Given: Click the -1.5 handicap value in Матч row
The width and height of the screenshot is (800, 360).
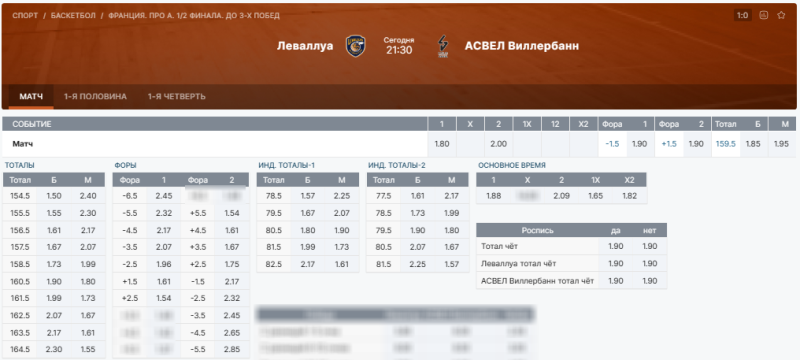Looking at the screenshot, I should (613, 144).
